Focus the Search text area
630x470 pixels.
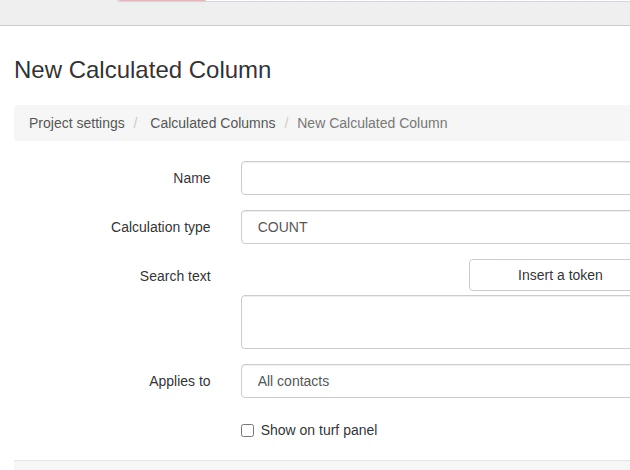point(436,322)
